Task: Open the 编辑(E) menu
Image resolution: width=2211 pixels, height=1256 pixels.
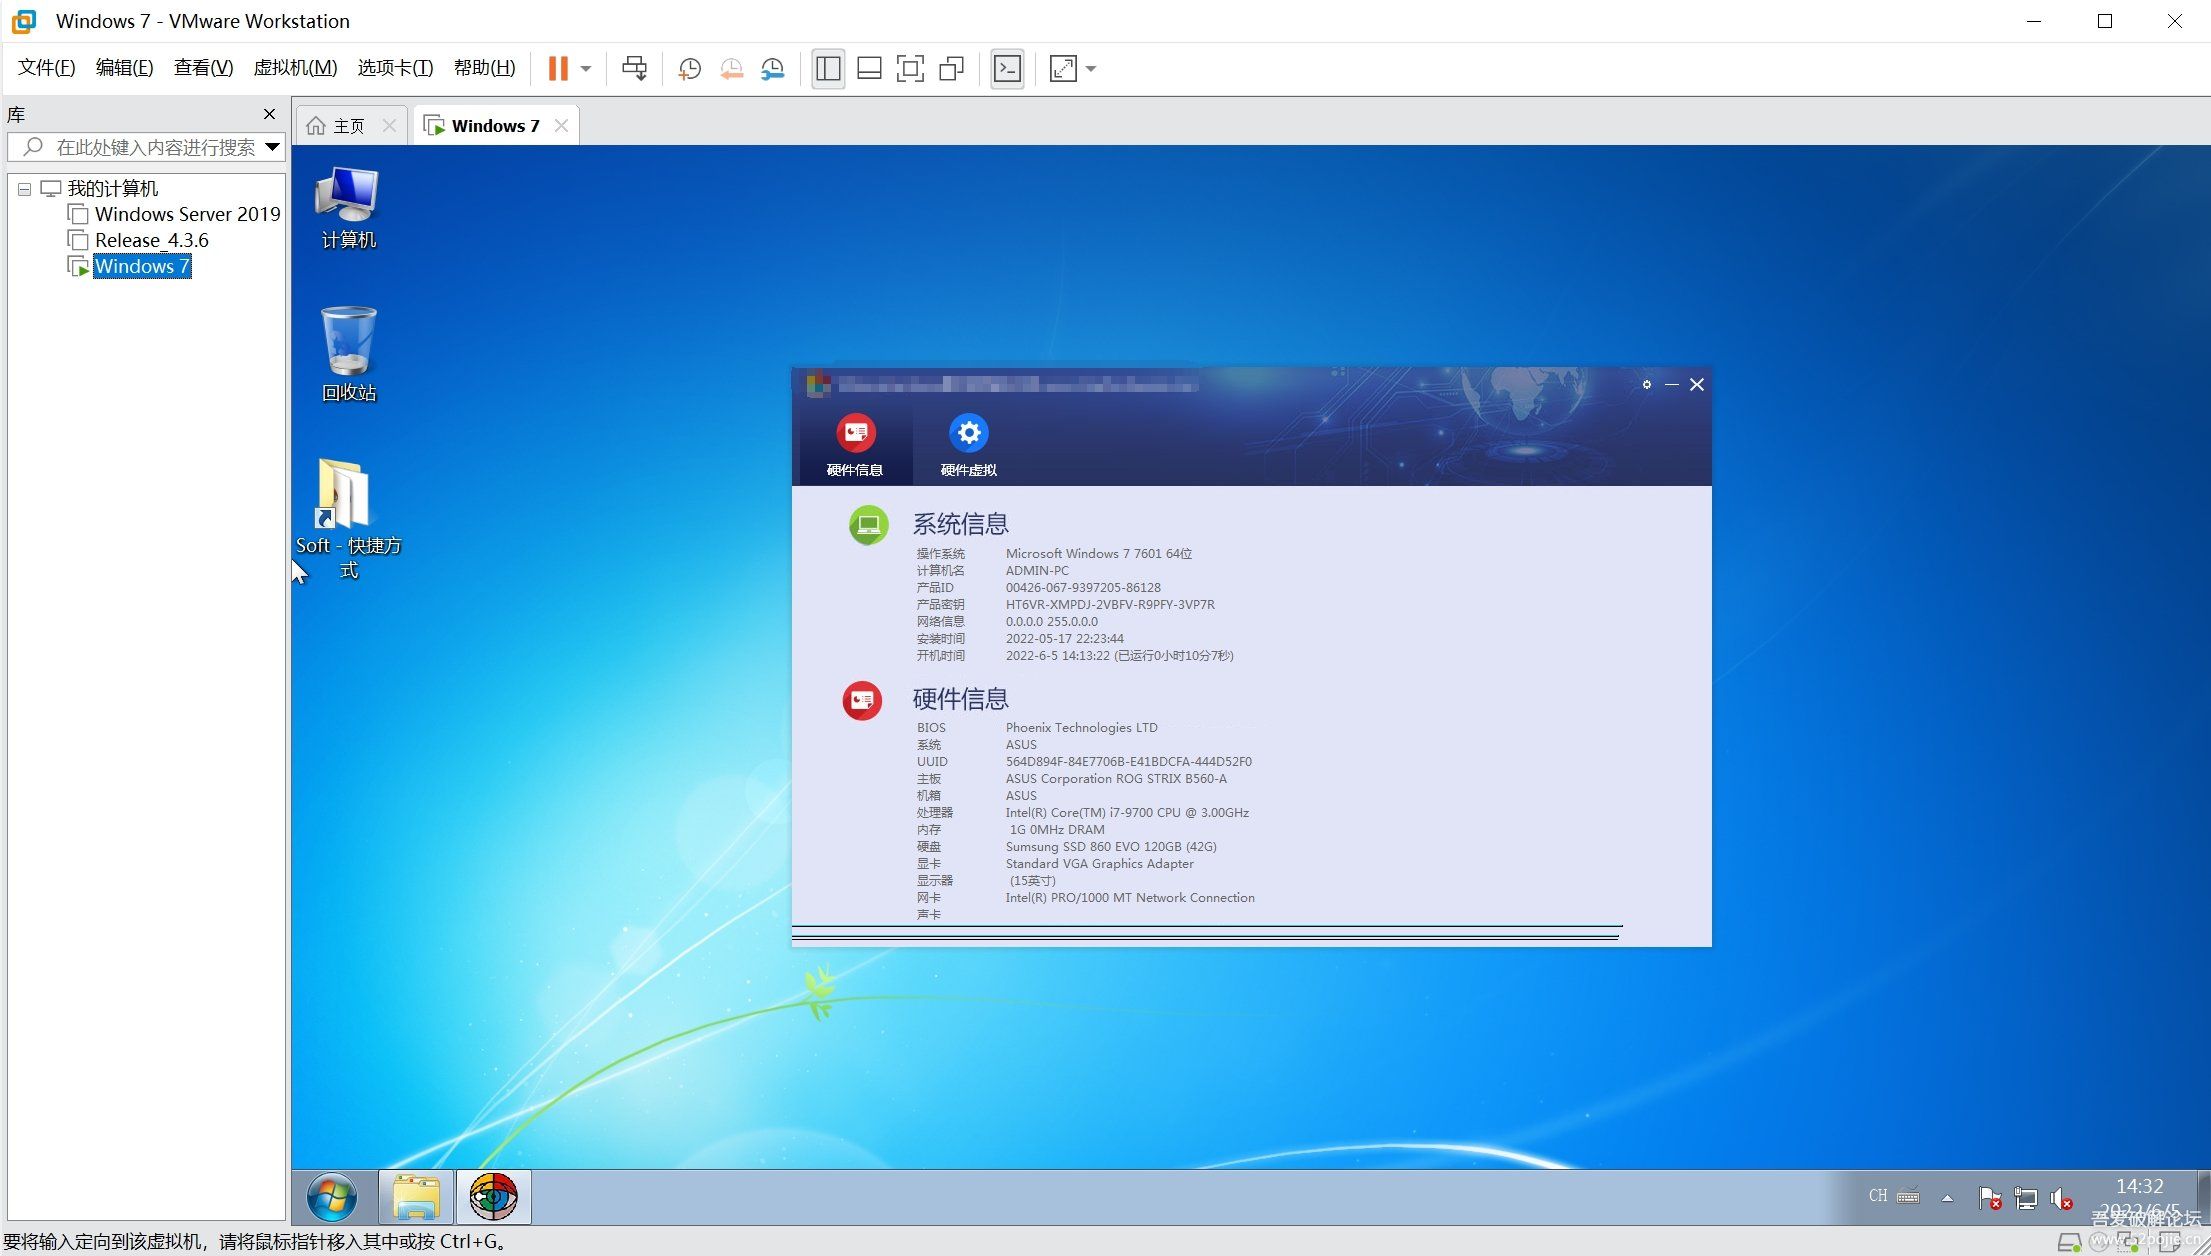Action: point(124,68)
